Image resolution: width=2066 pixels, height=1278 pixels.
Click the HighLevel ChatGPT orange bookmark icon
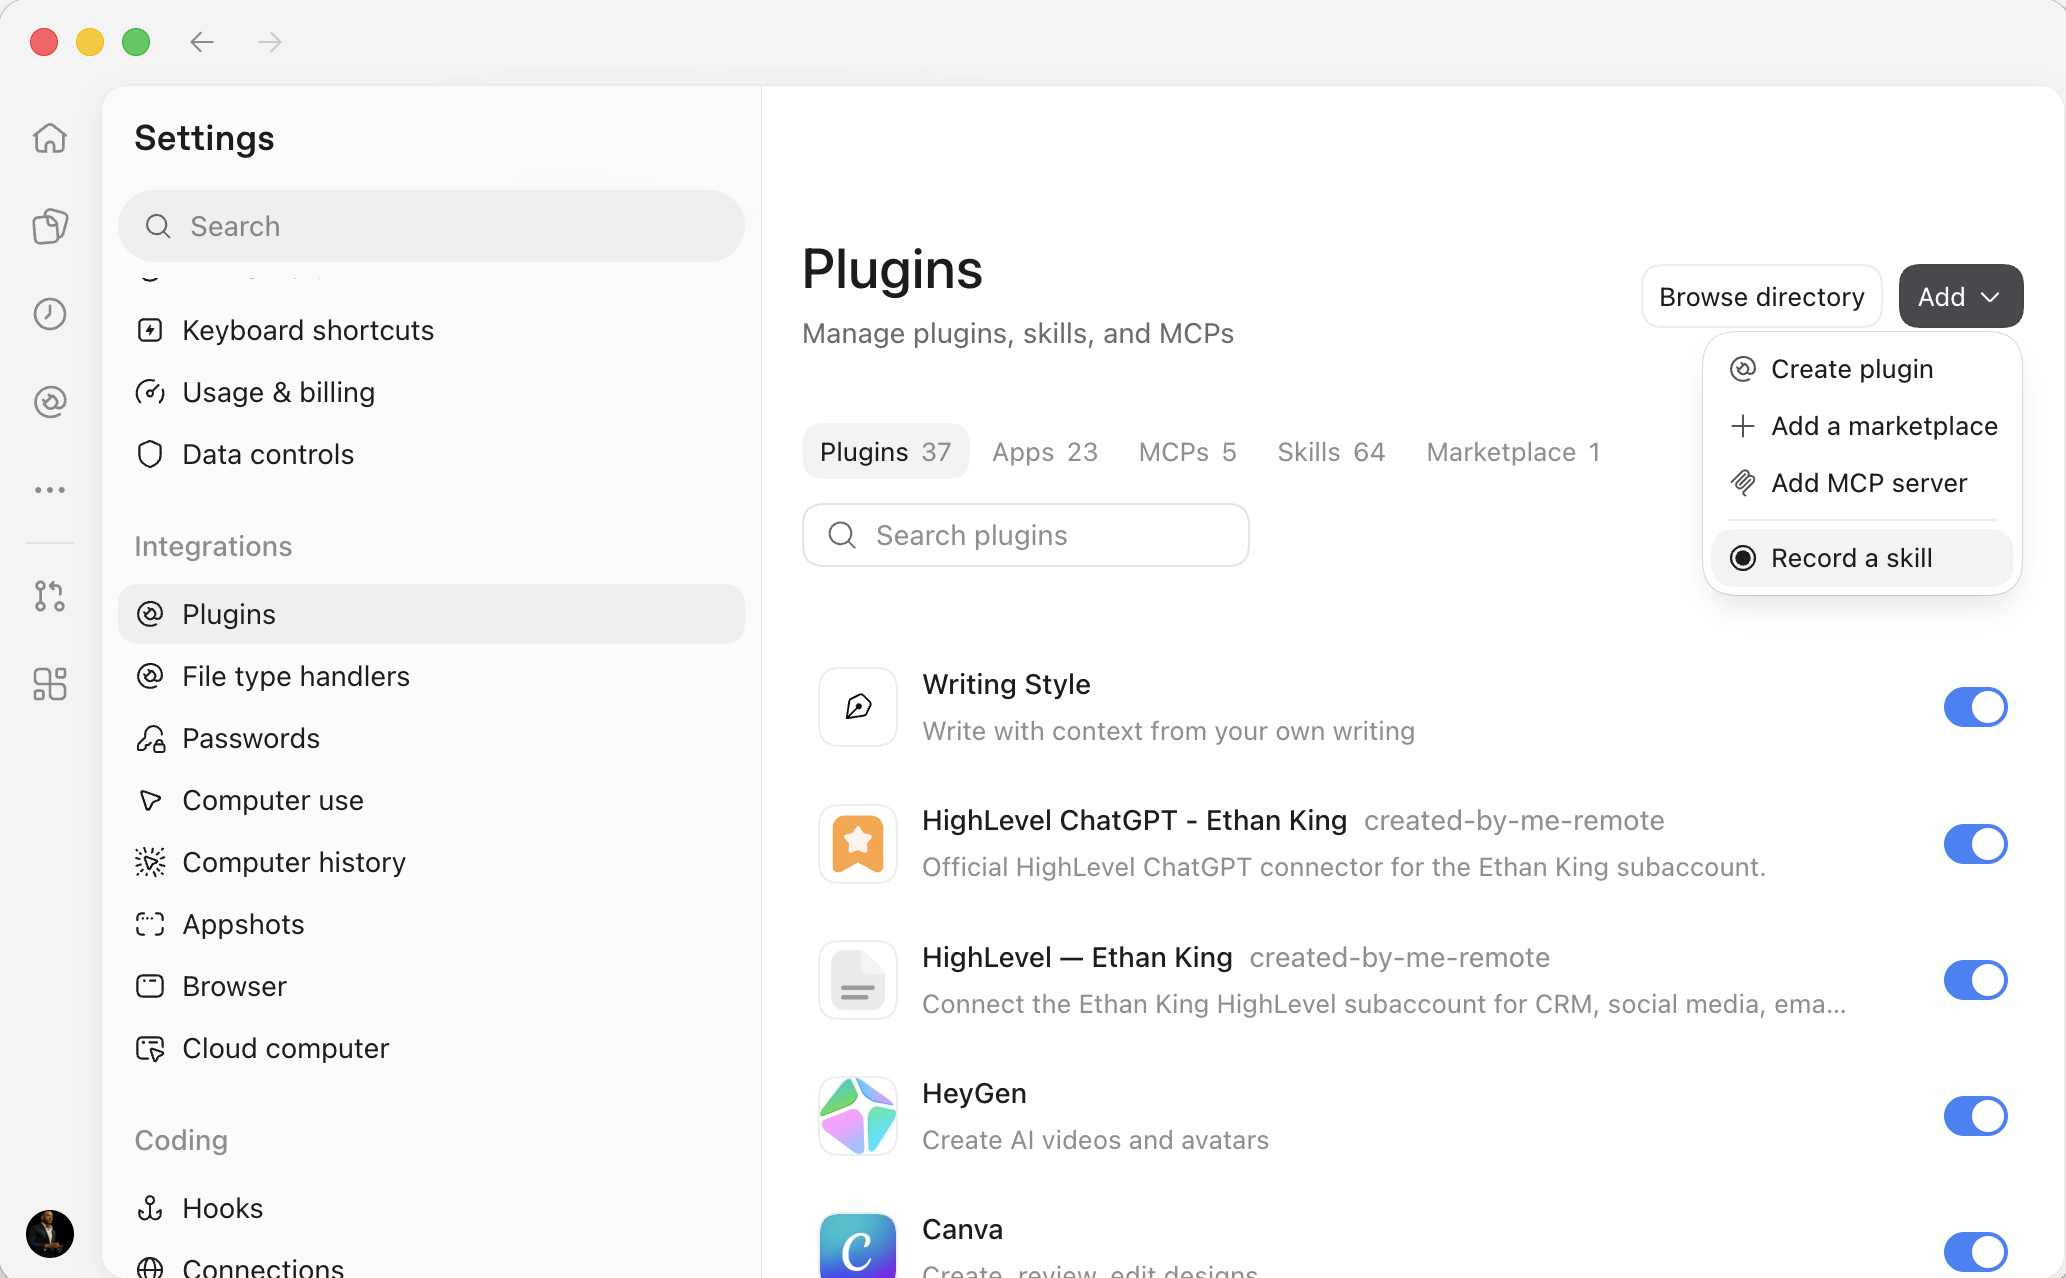[858, 844]
